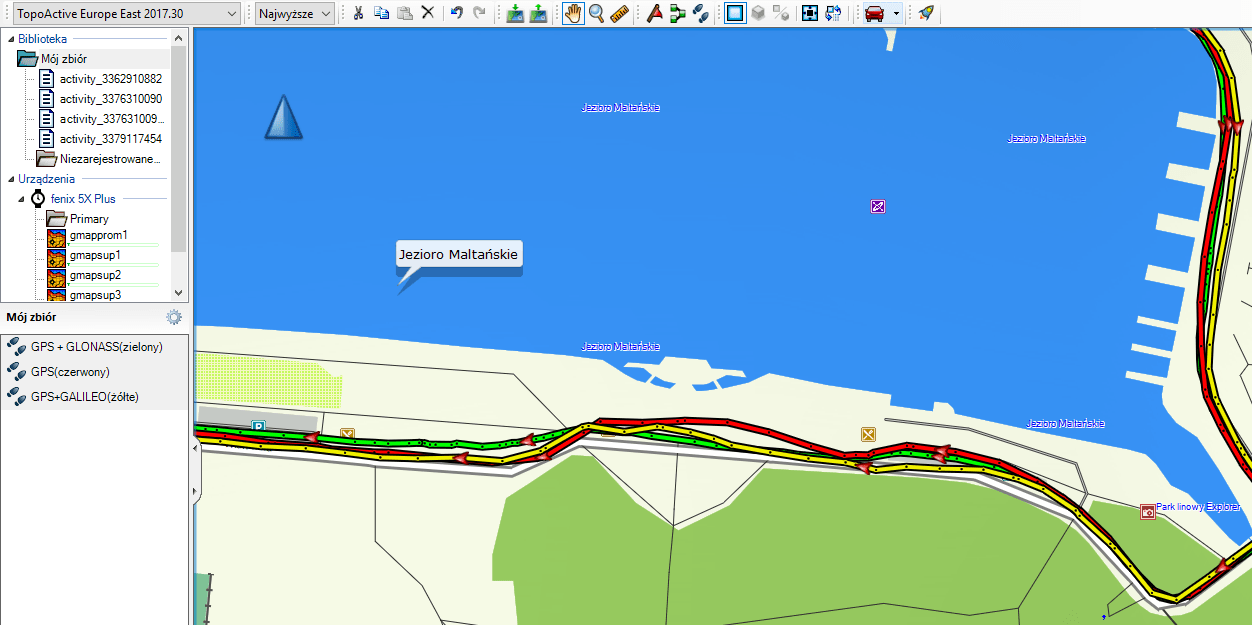The width and height of the screenshot is (1252, 625).
Task: Click the Paste clipboard icon
Action: click(x=404, y=13)
